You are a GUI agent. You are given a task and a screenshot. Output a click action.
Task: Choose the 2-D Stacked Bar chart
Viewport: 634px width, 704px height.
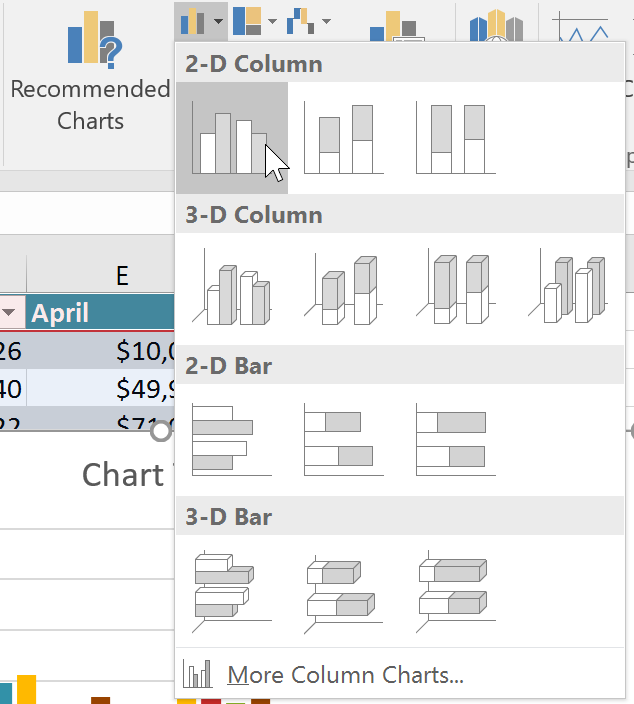344,439
